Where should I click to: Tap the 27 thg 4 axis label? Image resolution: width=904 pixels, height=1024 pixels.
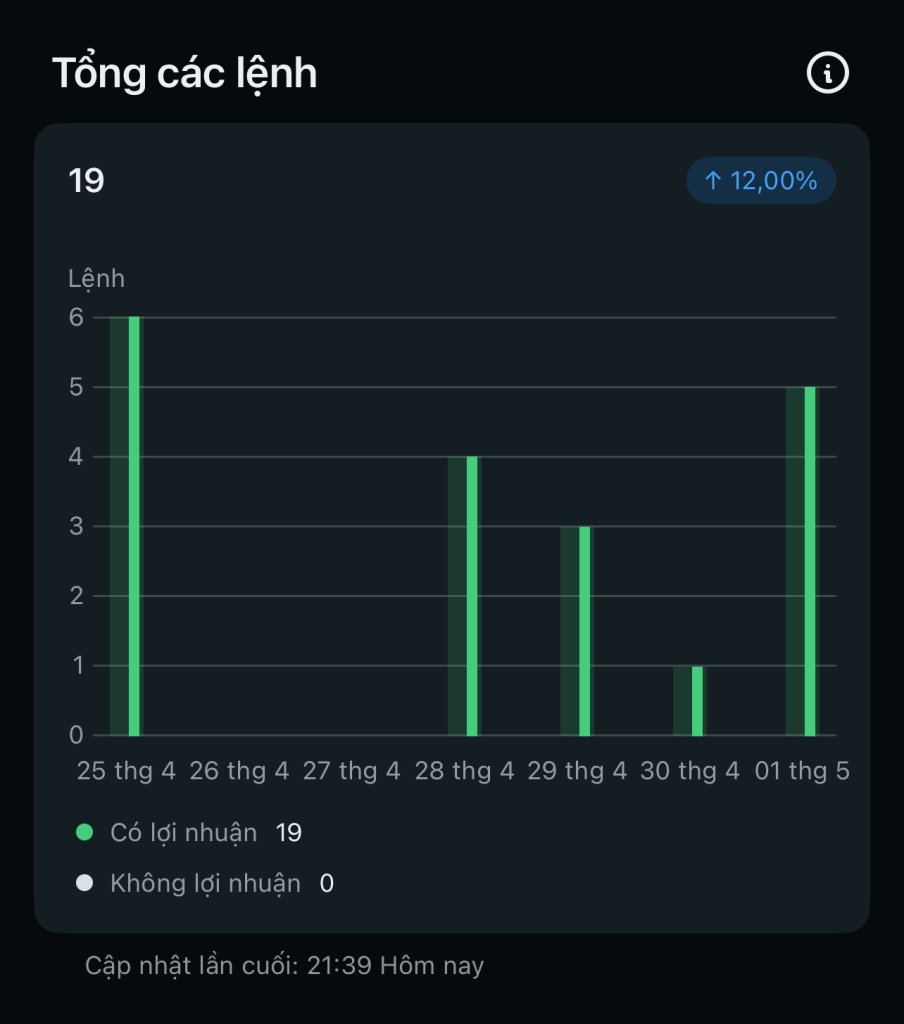[x=351, y=771]
